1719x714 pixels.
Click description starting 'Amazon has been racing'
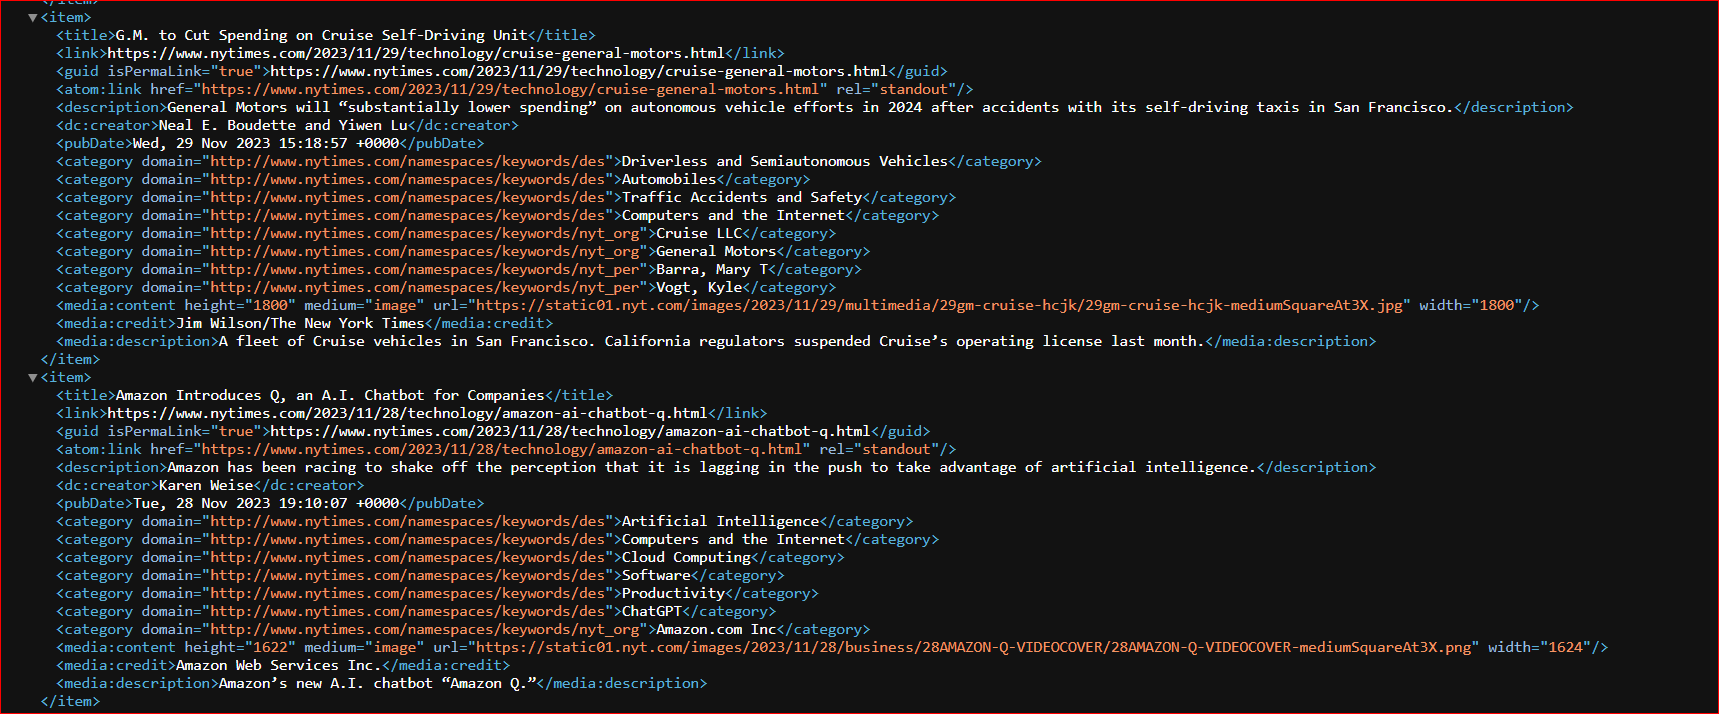(712, 467)
